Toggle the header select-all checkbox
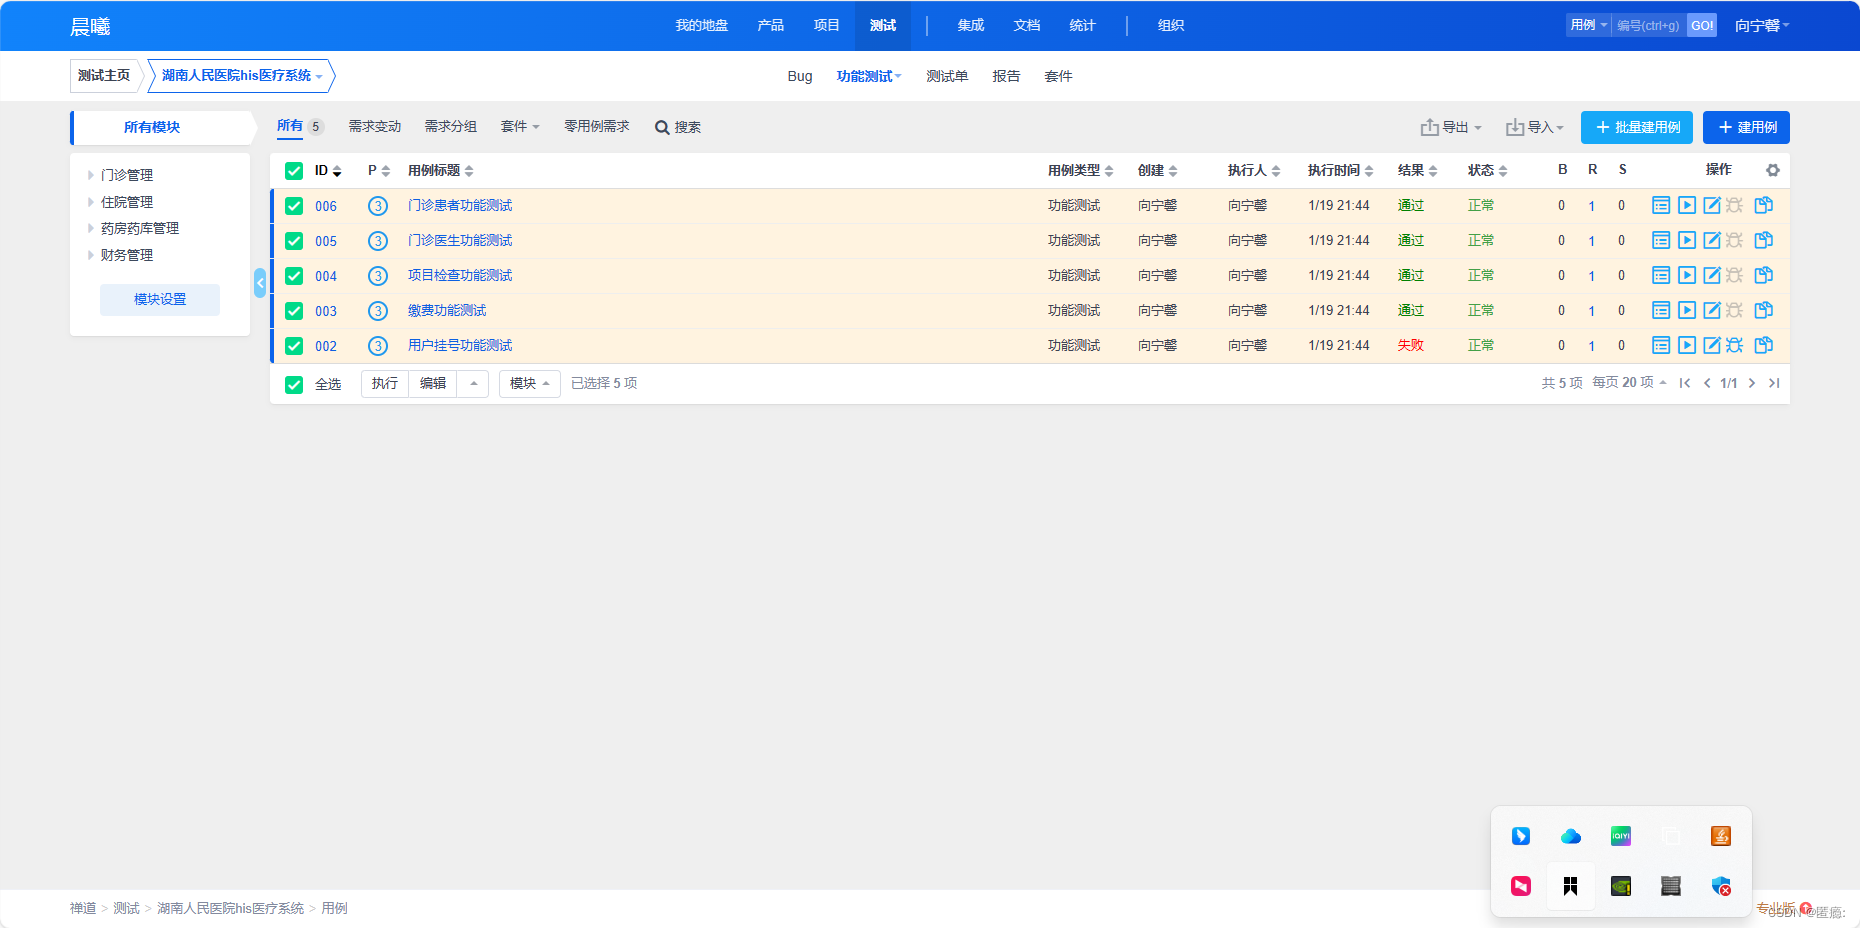This screenshot has width=1860, height=928. [x=294, y=171]
